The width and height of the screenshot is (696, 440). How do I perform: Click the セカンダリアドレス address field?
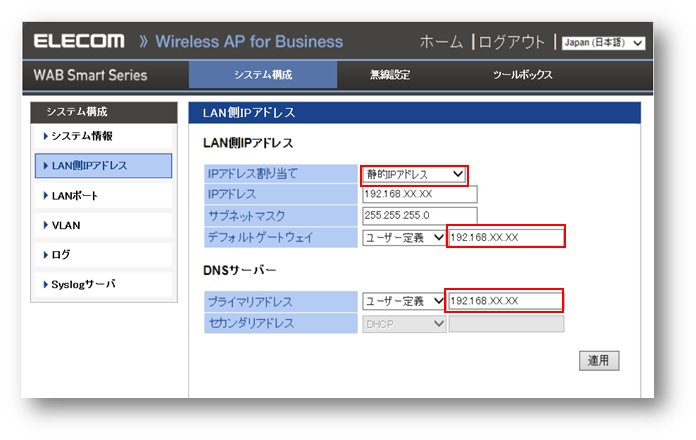point(506,324)
